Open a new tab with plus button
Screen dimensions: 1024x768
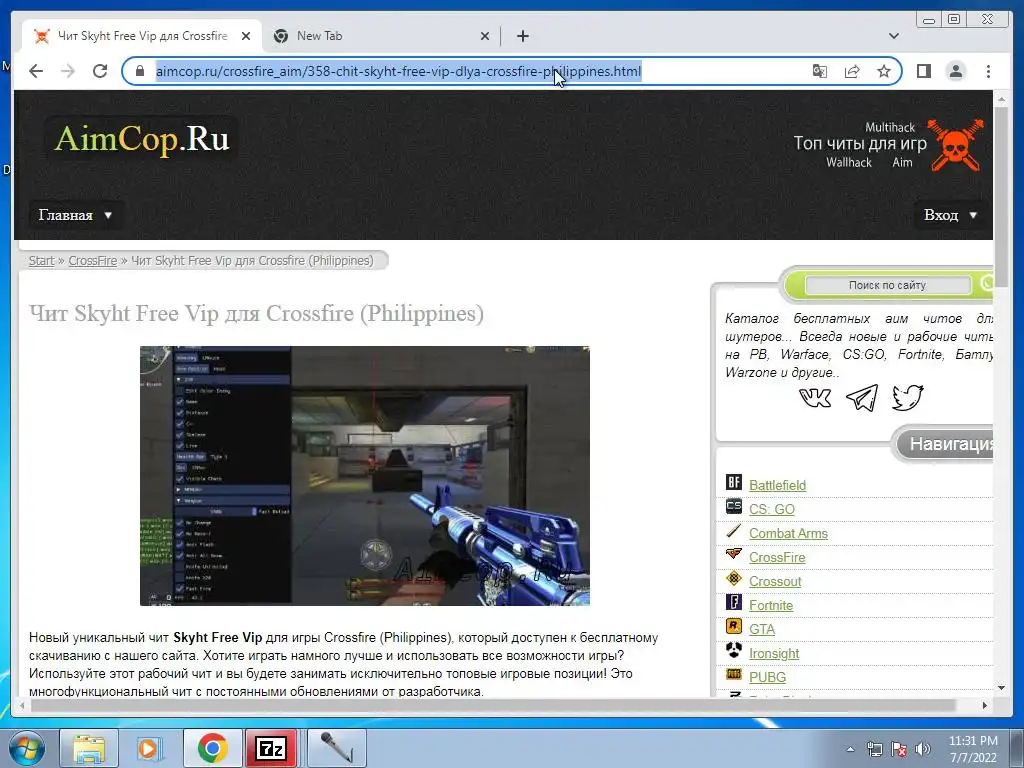tap(522, 36)
